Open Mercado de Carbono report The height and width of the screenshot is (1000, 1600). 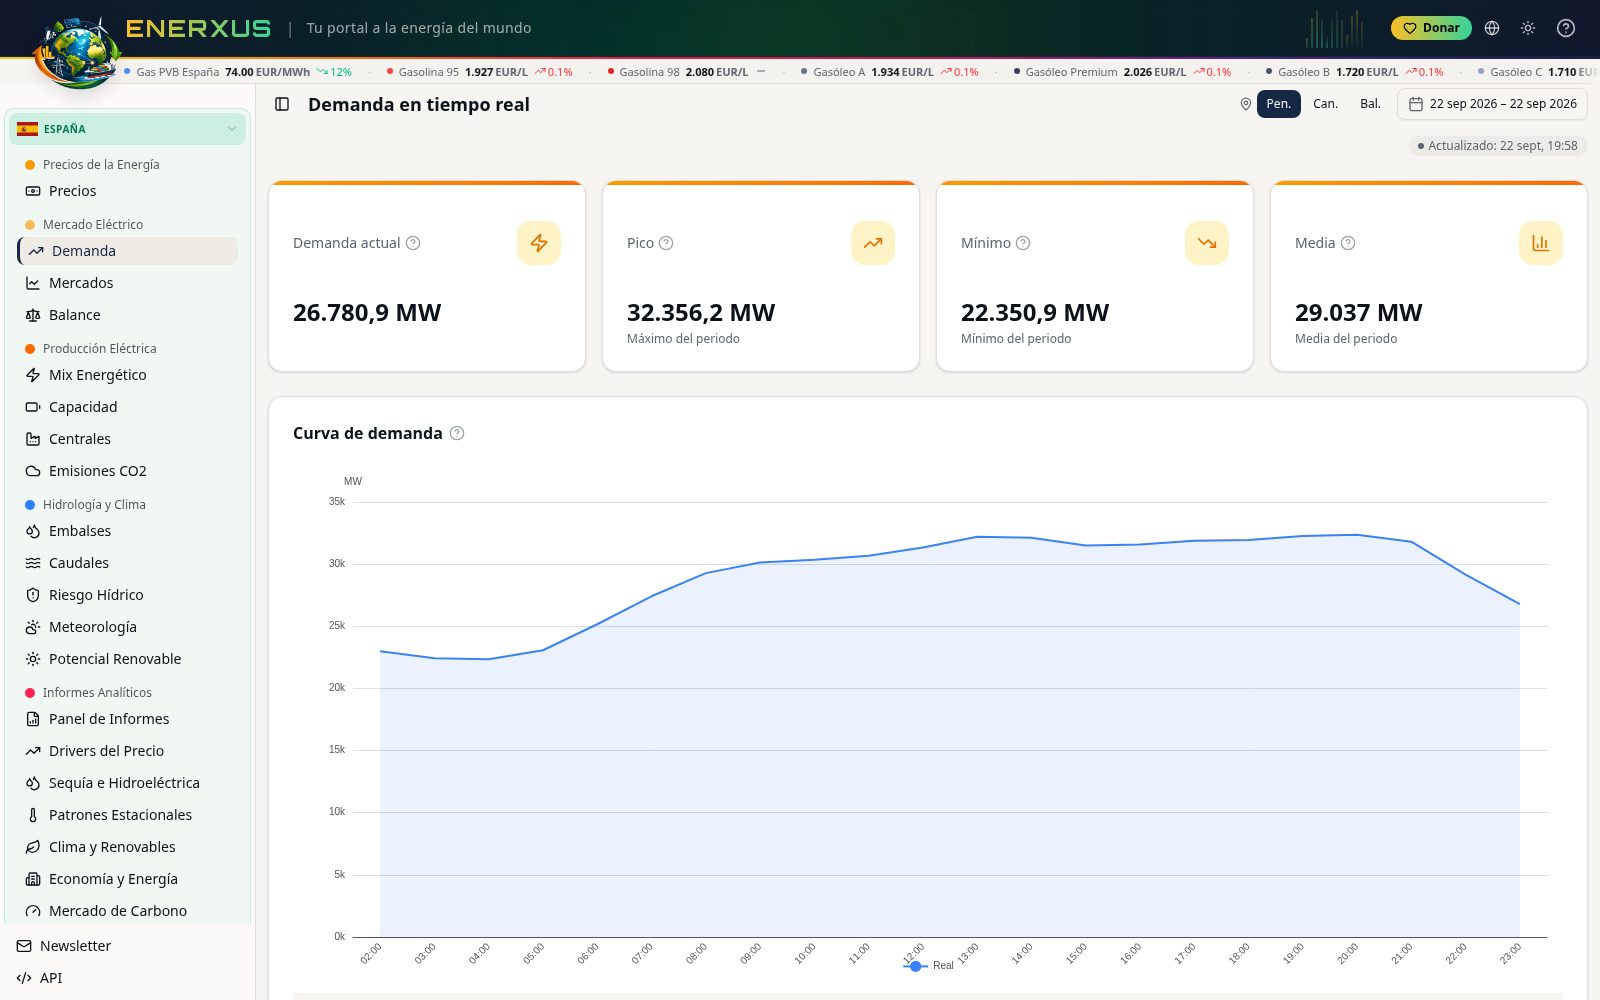pos(127,911)
